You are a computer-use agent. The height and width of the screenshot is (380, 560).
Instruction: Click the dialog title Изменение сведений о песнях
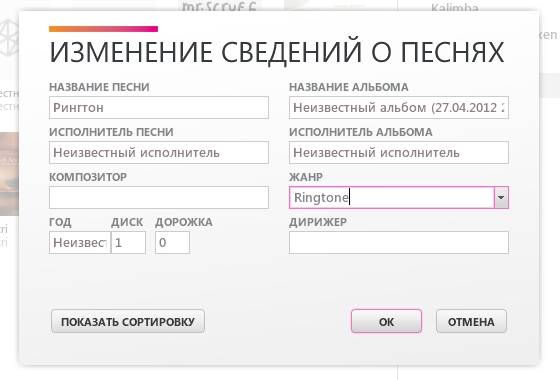[x=277, y=52]
